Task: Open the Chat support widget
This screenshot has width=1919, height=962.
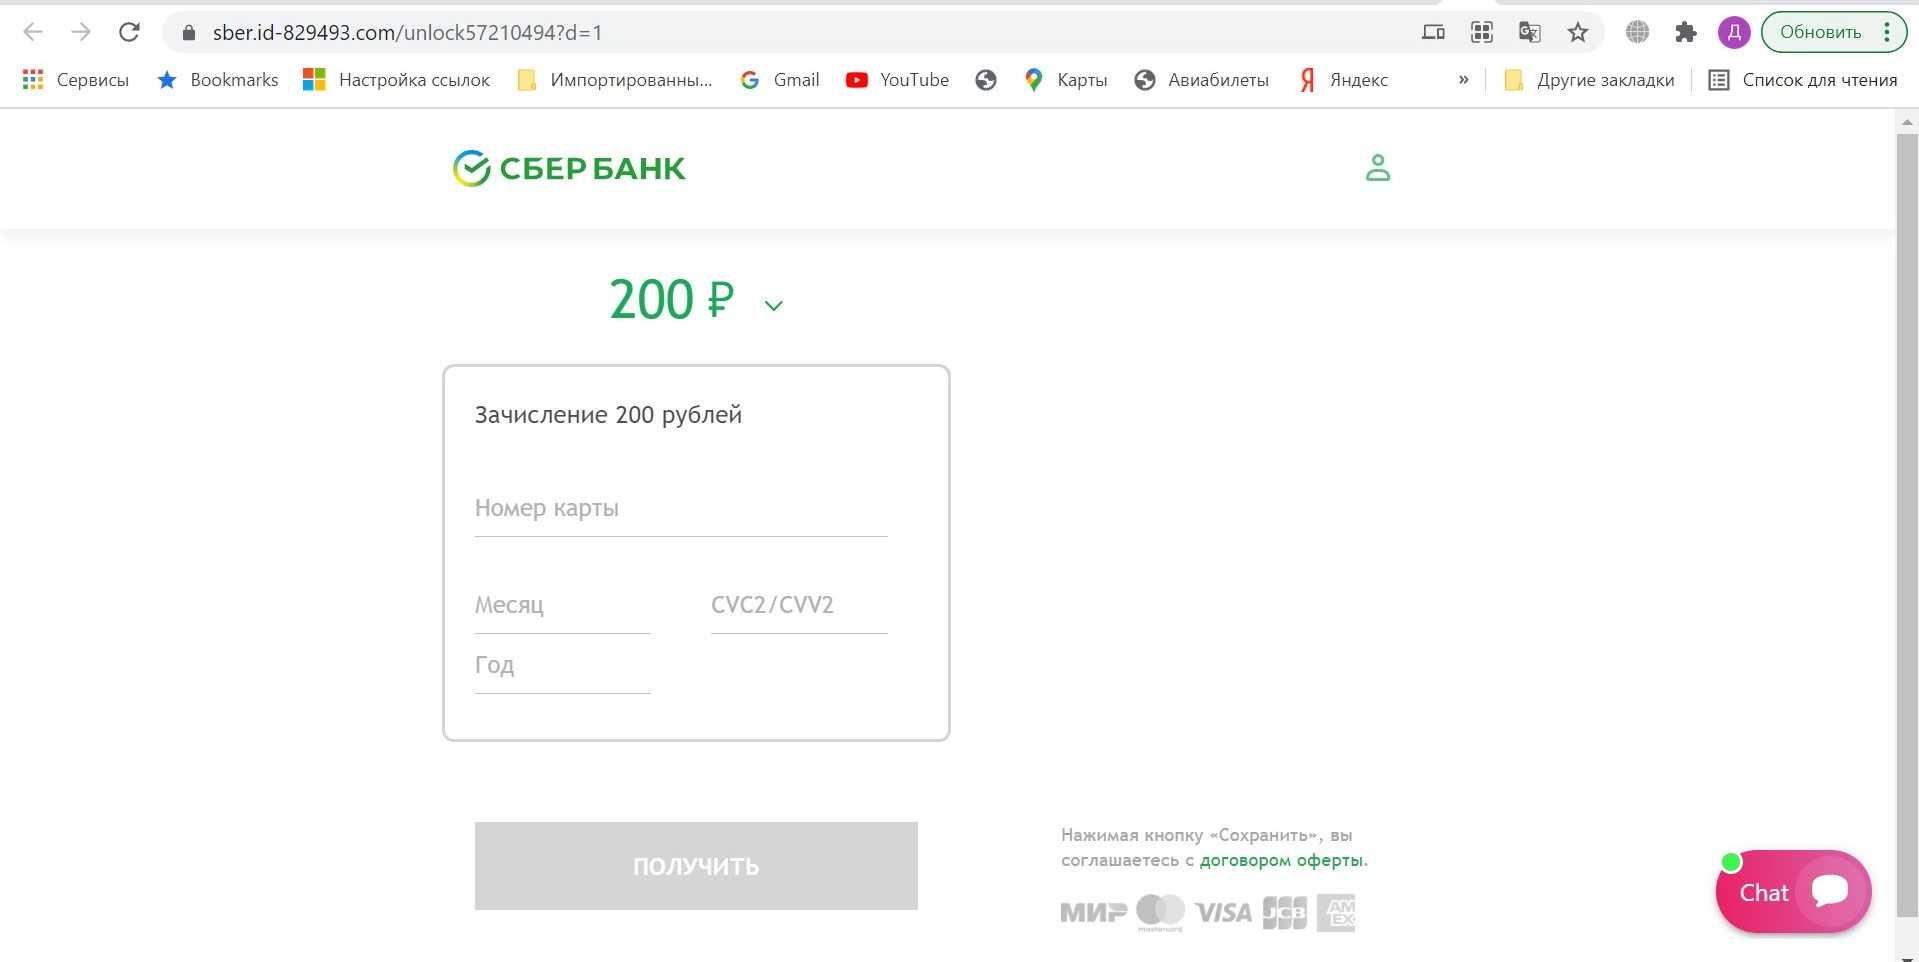Action: pos(1792,891)
